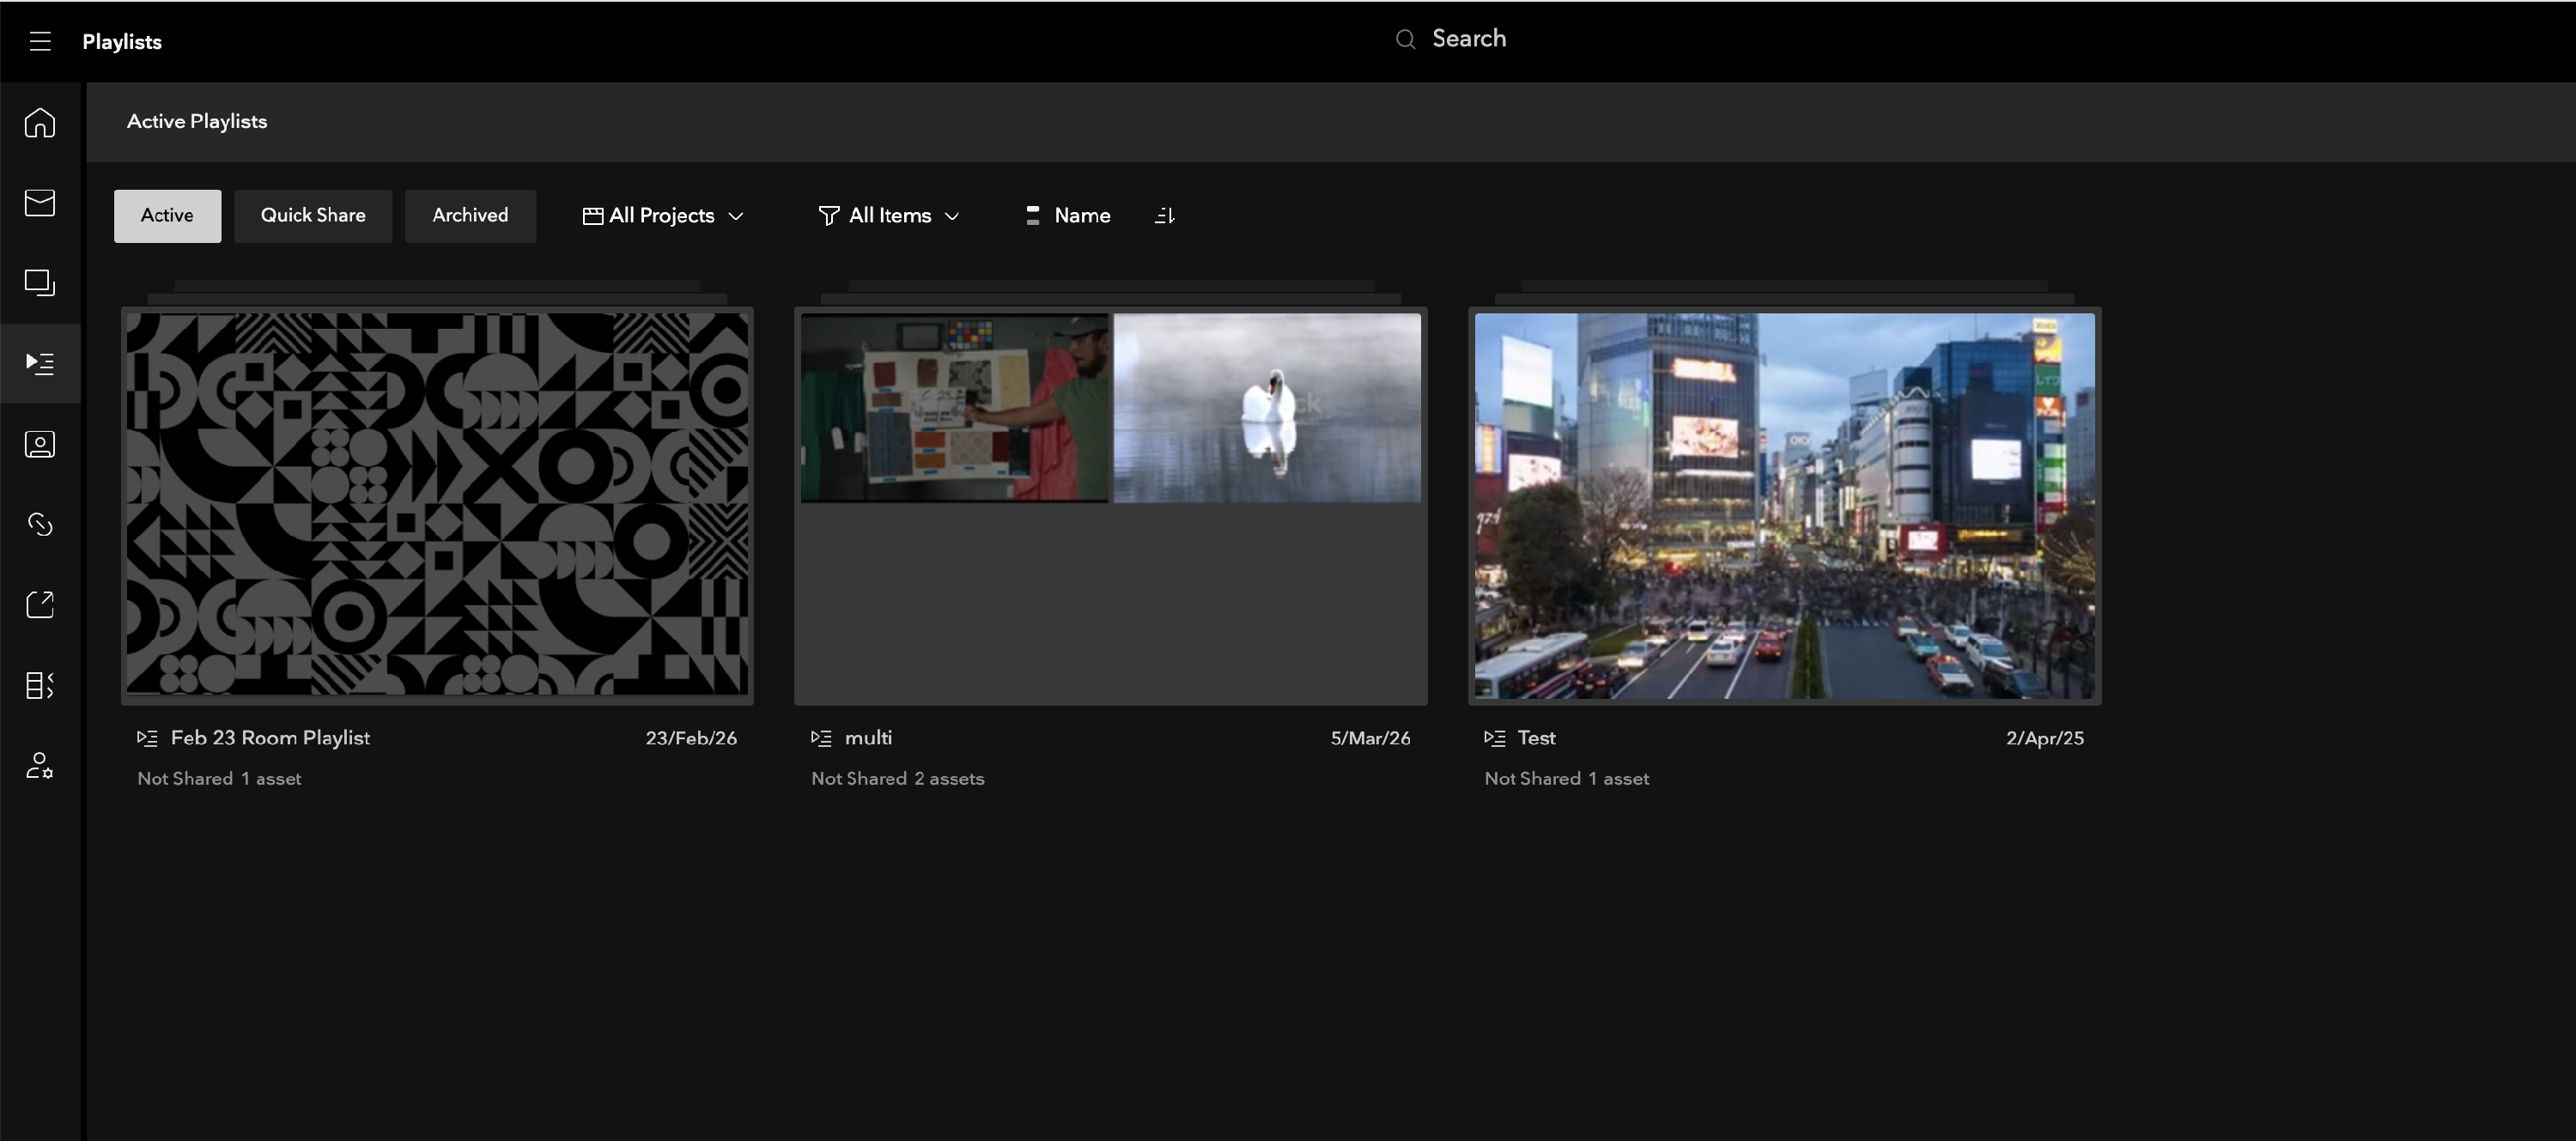2576x1141 pixels.
Task: Open the inbox envelope sidebar icon
Action: [x=40, y=203]
